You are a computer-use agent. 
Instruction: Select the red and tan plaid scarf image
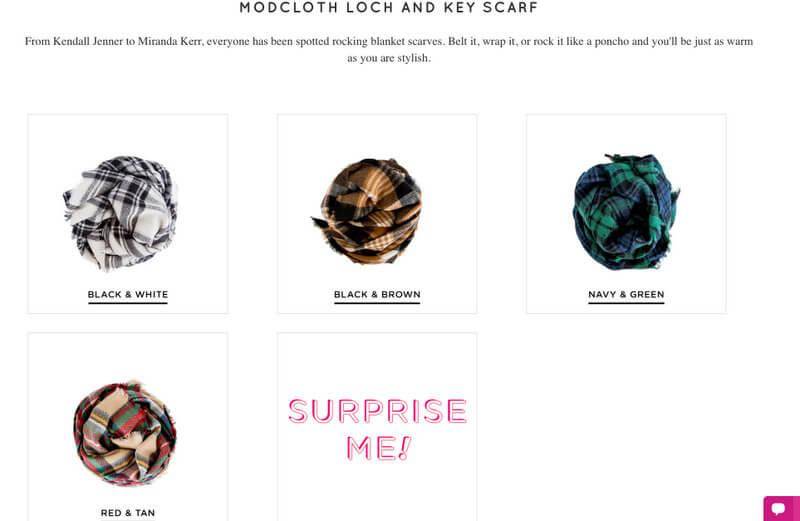click(x=125, y=434)
